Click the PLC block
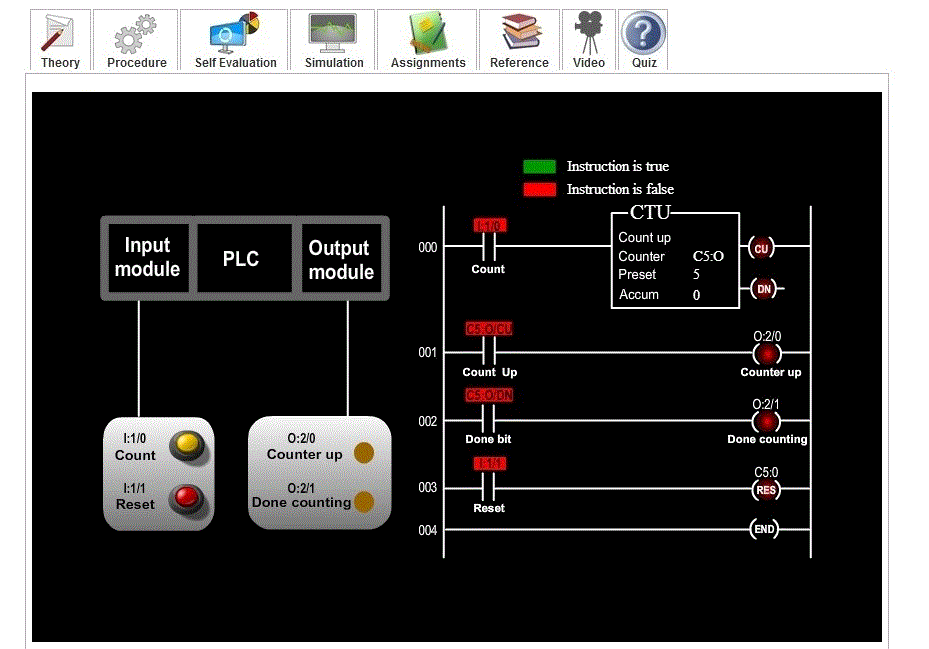 click(244, 258)
